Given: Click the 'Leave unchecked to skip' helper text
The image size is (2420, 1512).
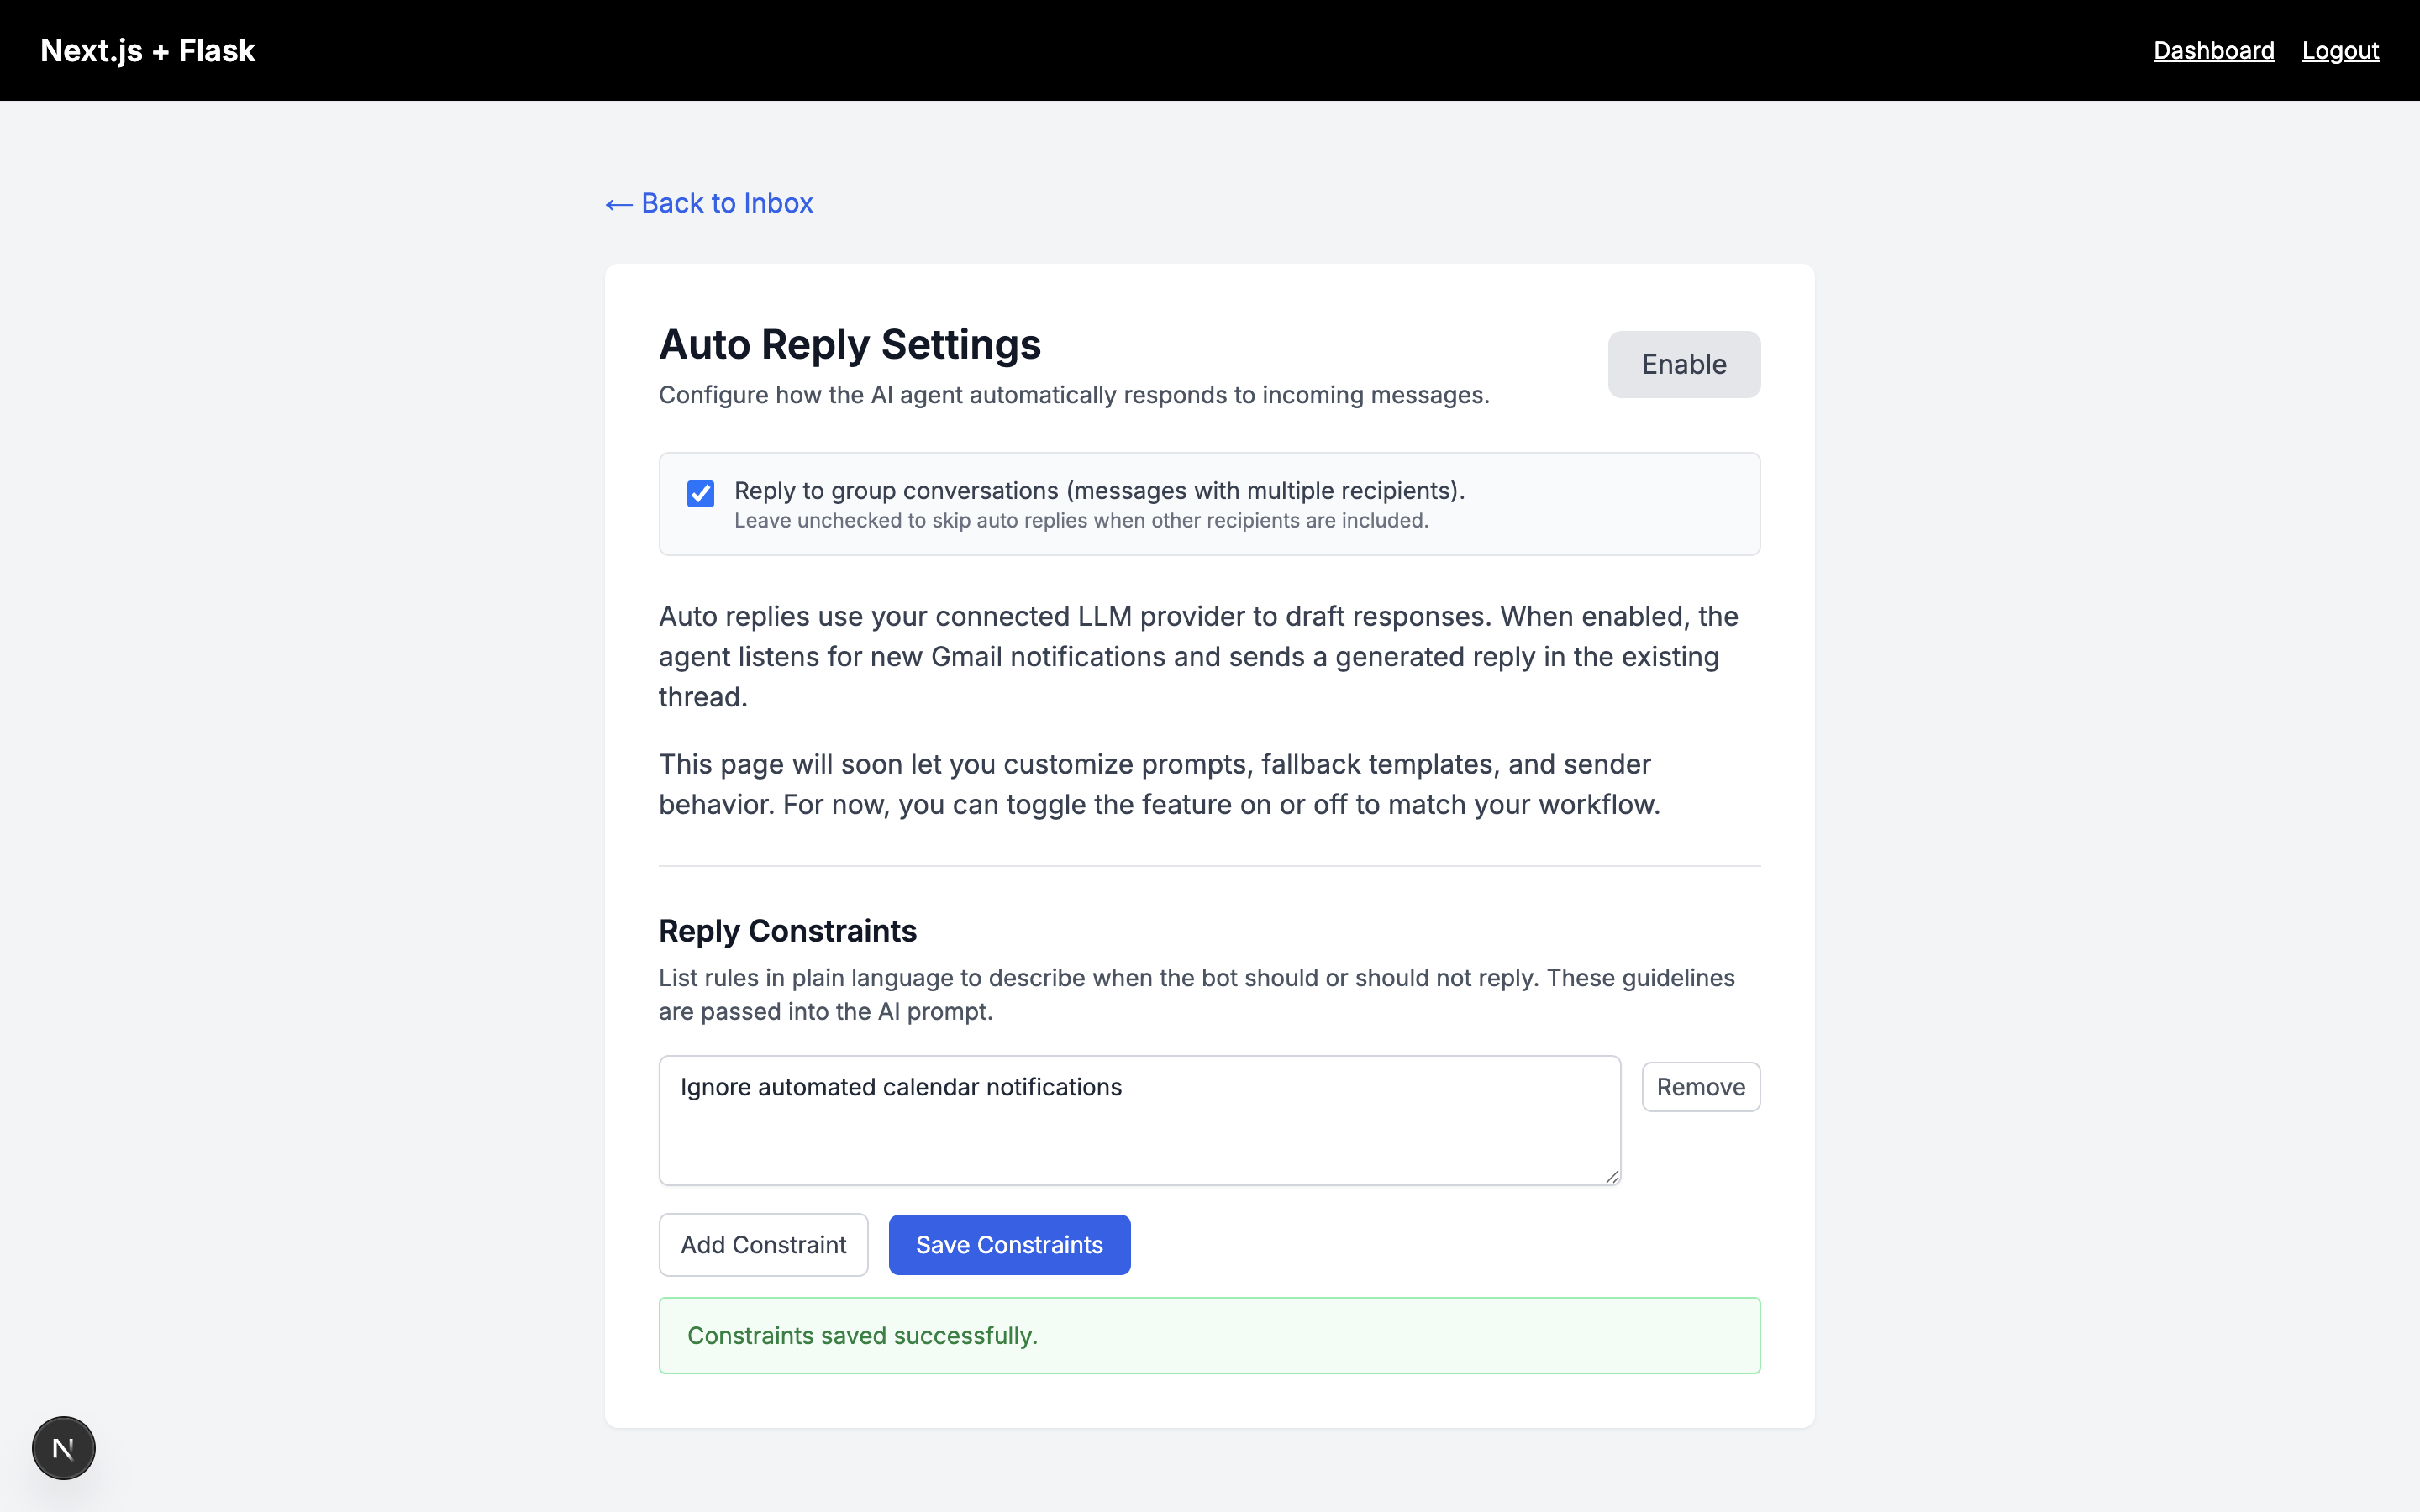Looking at the screenshot, I should [1080, 521].
